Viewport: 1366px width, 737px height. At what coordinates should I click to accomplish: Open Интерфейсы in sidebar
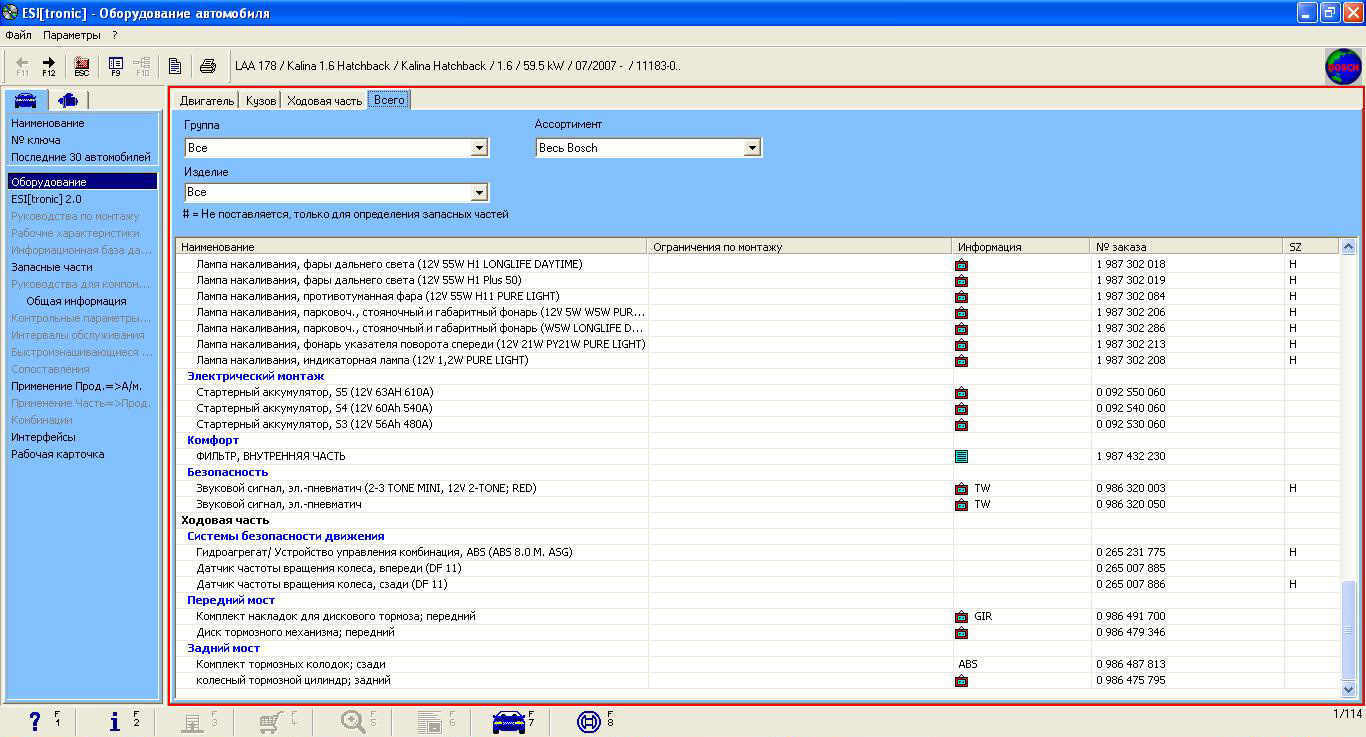43,437
